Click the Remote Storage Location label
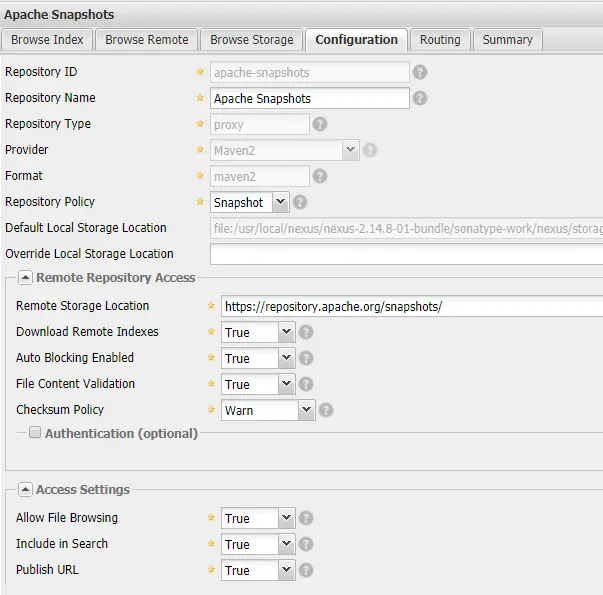This screenshot has width=603, height=595. [x=82, y=306]
